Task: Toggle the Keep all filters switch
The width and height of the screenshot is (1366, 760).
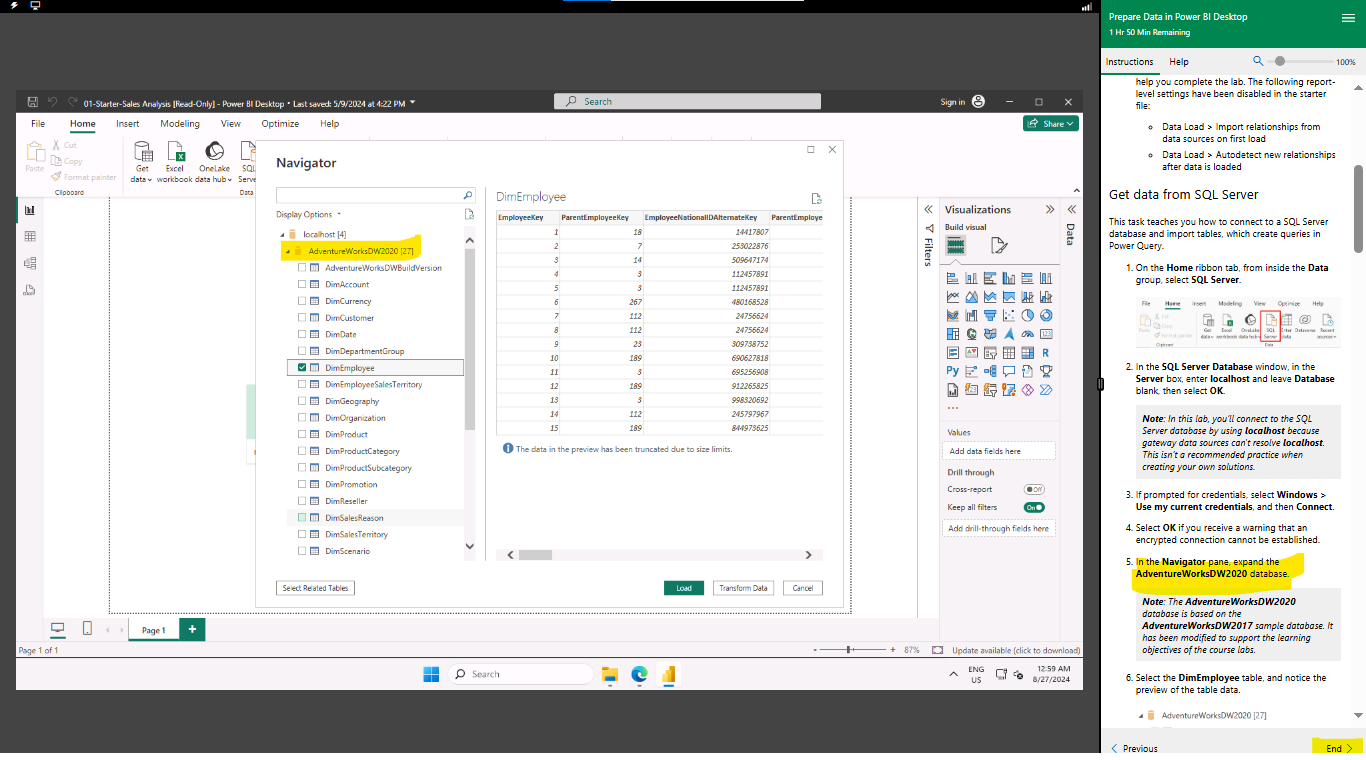Action: click(x=1034, y=507)
